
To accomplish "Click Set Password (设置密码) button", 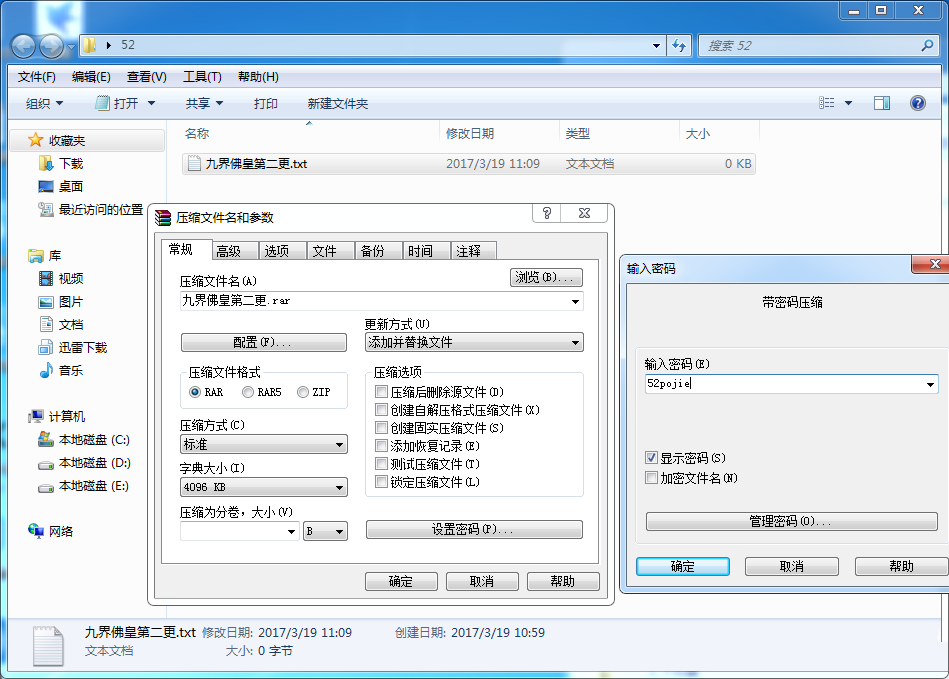I will pos(474,530).
